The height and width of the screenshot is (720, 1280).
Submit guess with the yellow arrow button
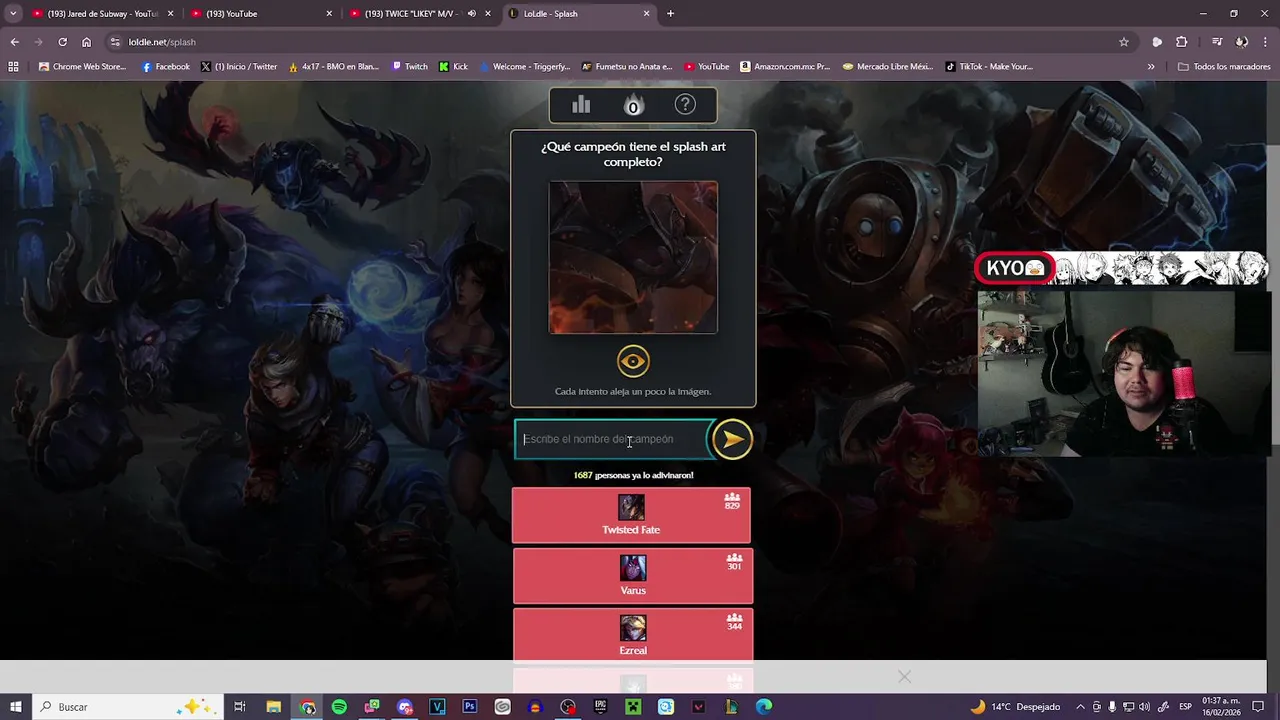(x=732, y=439)
